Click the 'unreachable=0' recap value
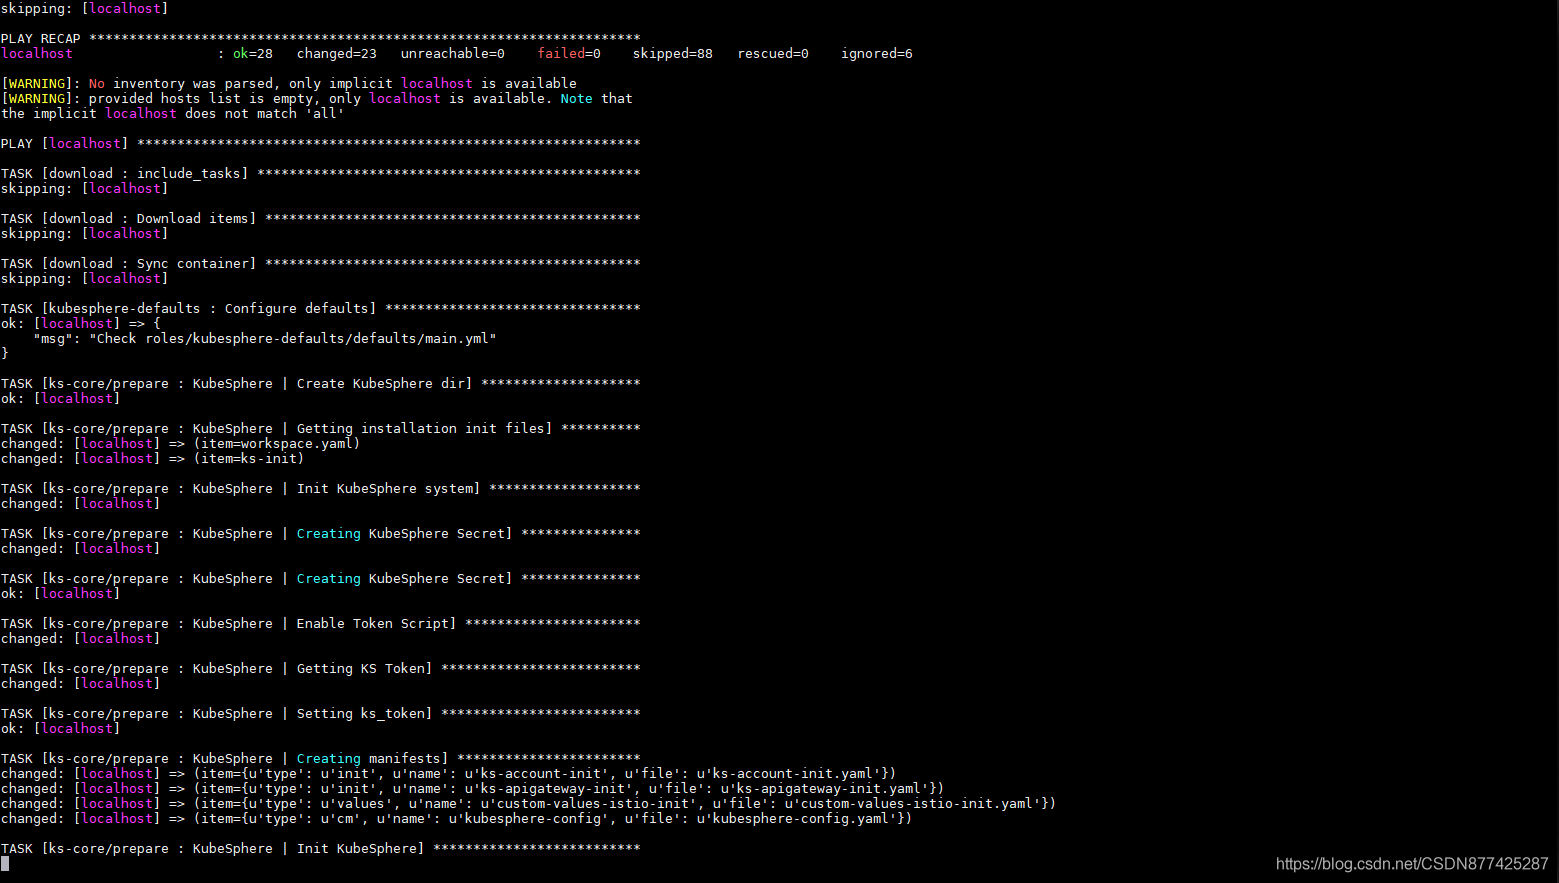Viewport: 1559px width, 883px height. pyautogui.click(x=453, y=54)
